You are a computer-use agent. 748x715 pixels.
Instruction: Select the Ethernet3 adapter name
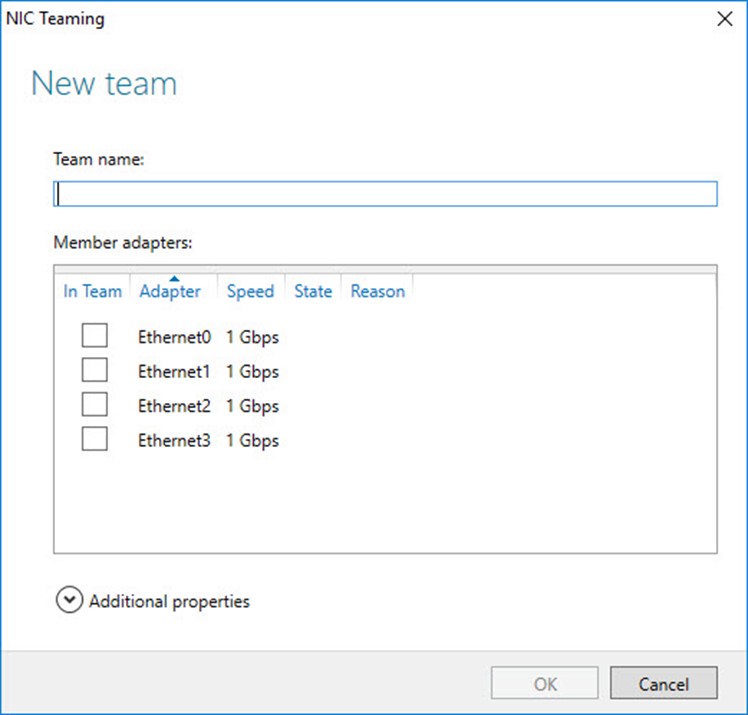click(174, 440)
